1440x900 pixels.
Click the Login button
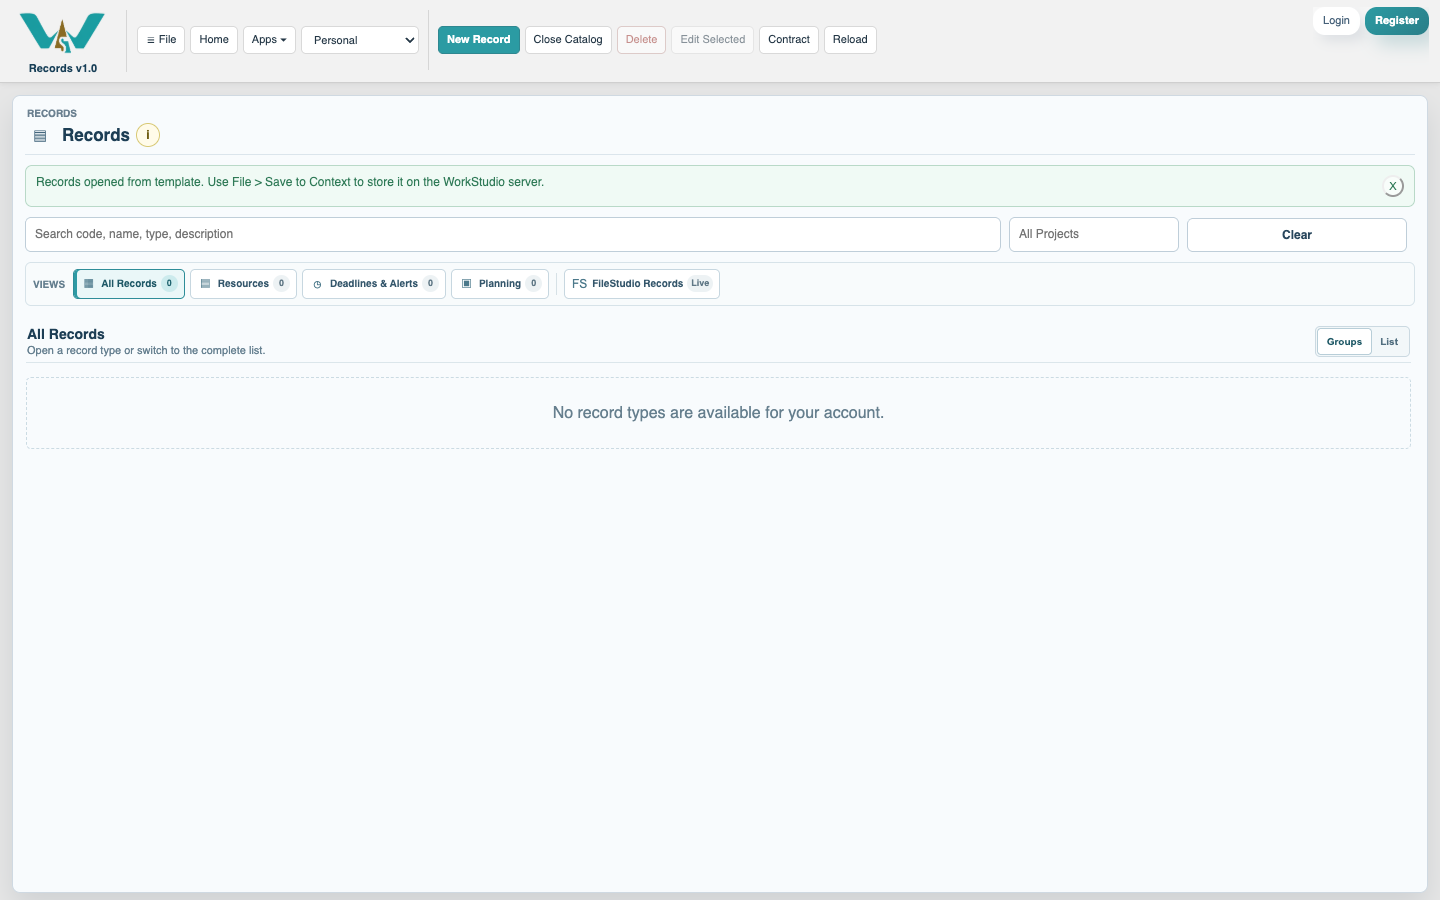1336,20
